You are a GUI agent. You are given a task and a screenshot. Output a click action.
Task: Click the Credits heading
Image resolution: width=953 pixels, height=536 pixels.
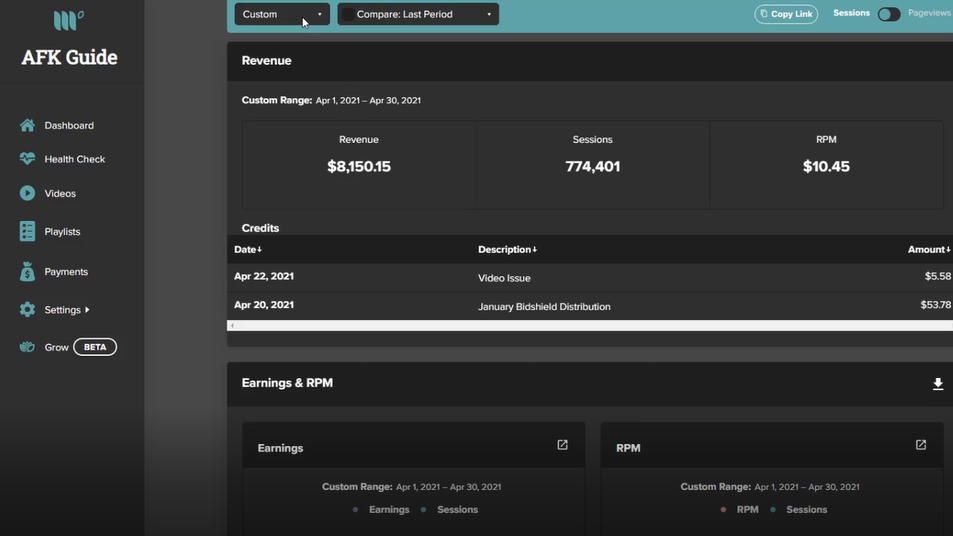pyautogui.click(x=260, y=228)
